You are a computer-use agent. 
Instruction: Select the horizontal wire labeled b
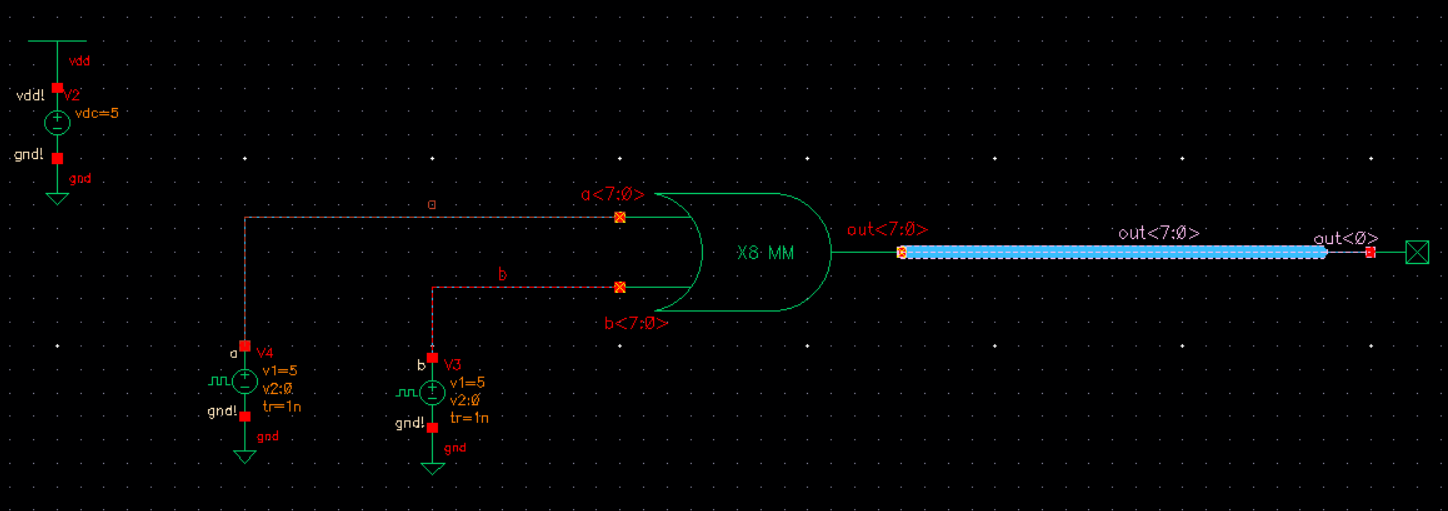526,287
